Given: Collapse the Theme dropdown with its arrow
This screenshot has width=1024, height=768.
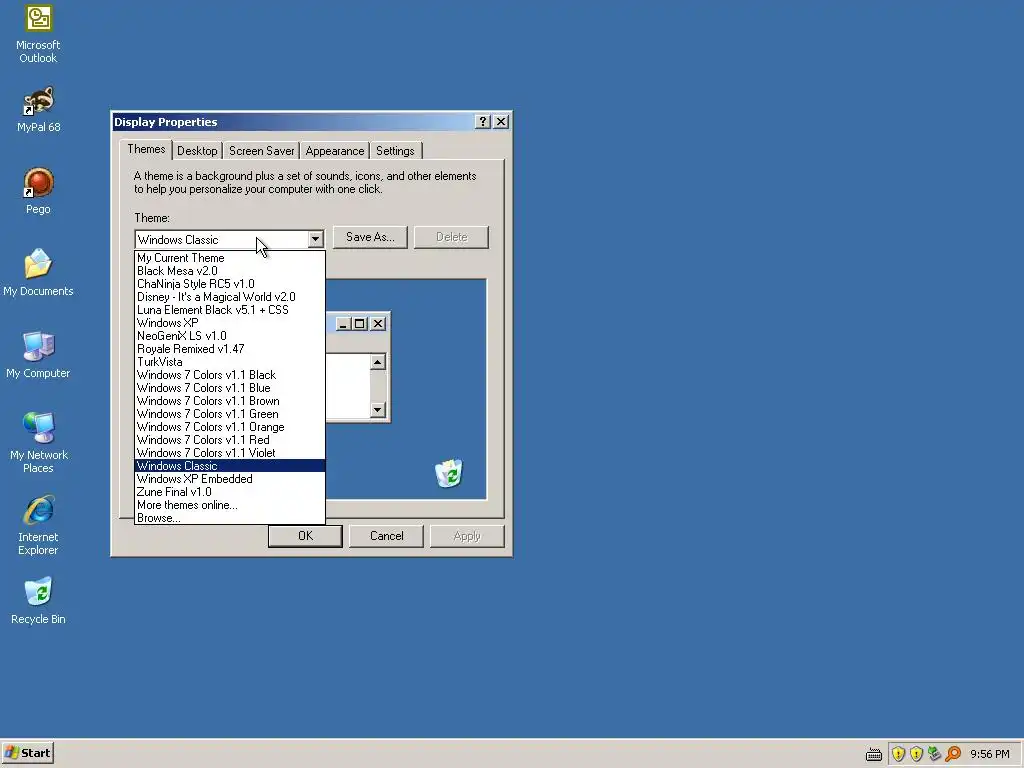Looking at the screenshot, I should pos(315,240).
